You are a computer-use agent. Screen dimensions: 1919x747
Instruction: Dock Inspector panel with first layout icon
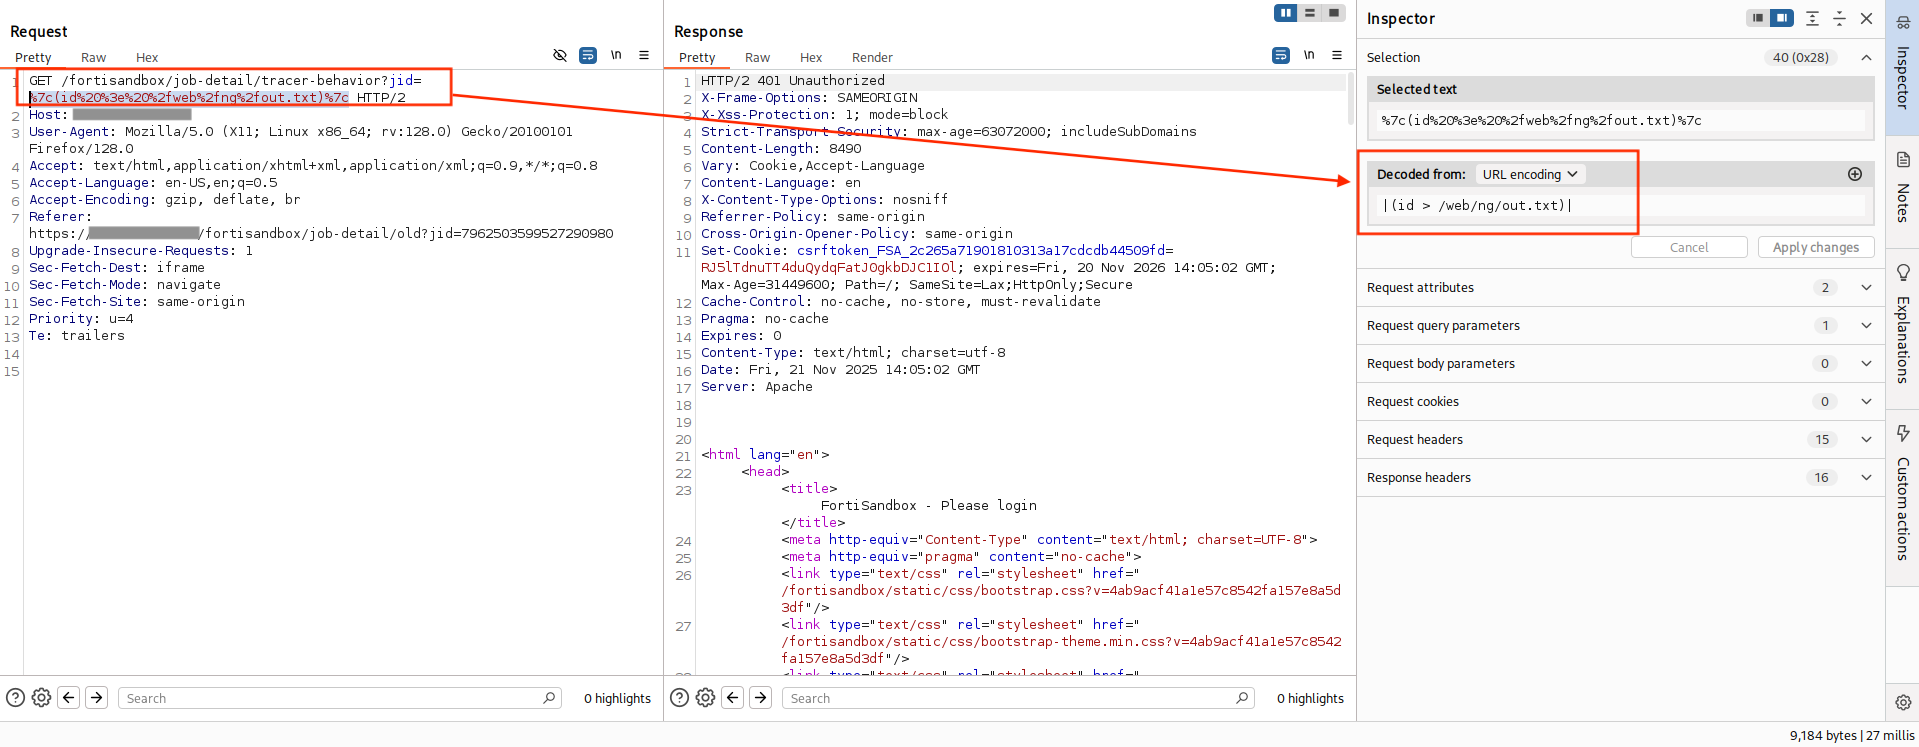[x=1758, y=18]
